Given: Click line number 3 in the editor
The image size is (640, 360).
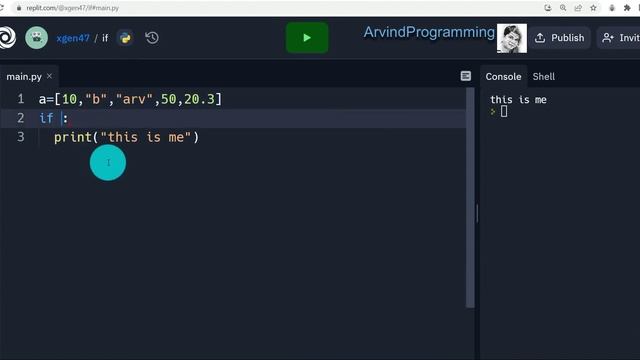Looking at the screenshot, I should (x=20, y=137).
